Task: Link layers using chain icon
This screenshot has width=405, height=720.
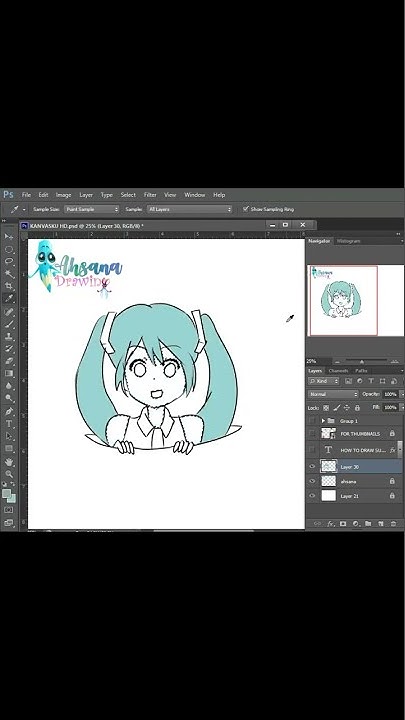Action: pyautogui.click(x=317, y=523)
